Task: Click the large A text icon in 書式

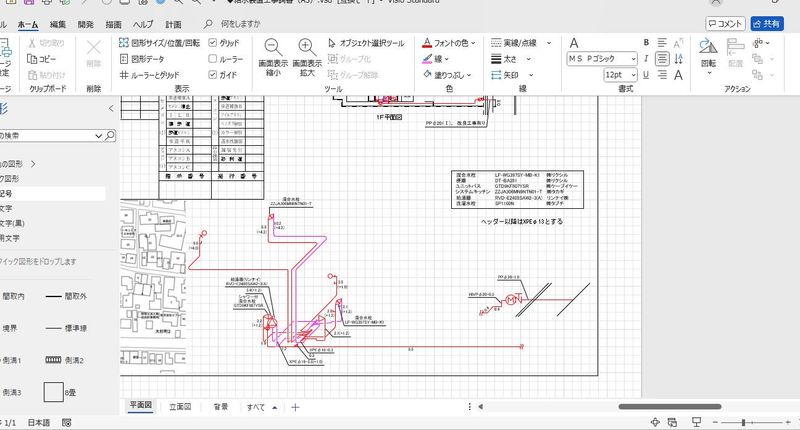Action: coord(574,43)
